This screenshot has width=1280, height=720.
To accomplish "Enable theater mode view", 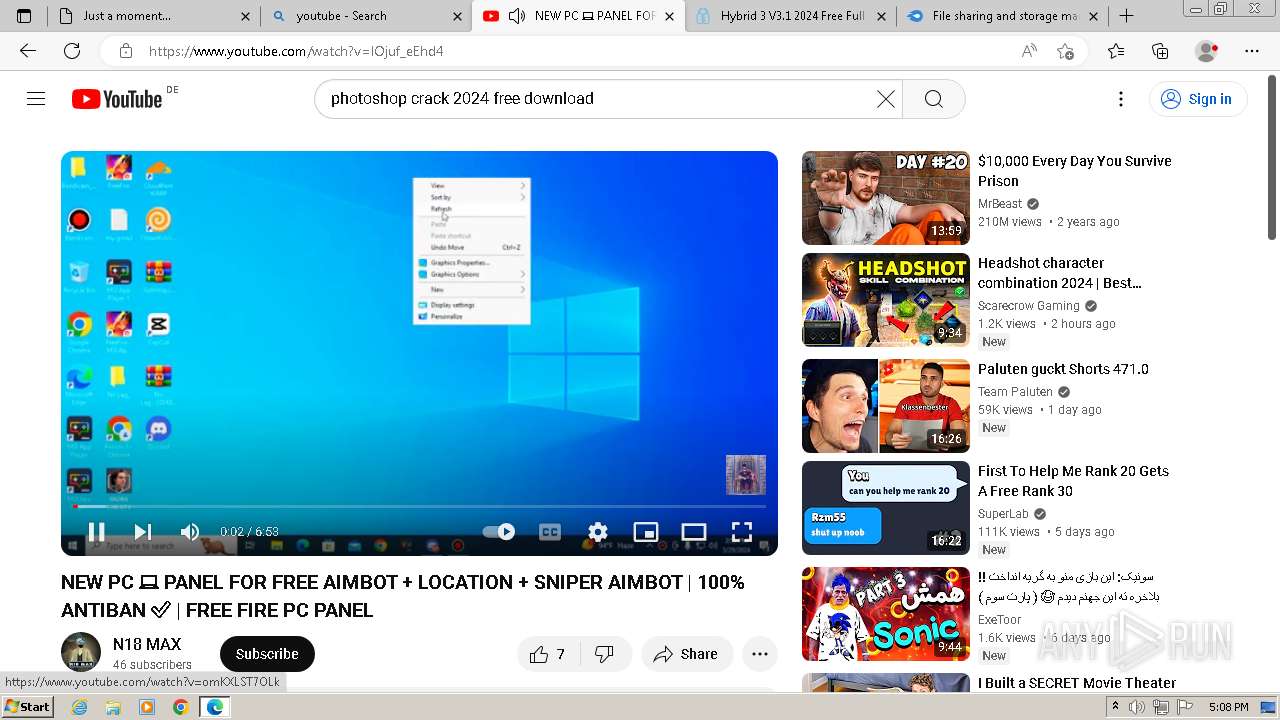I will (x=694, y=531).
